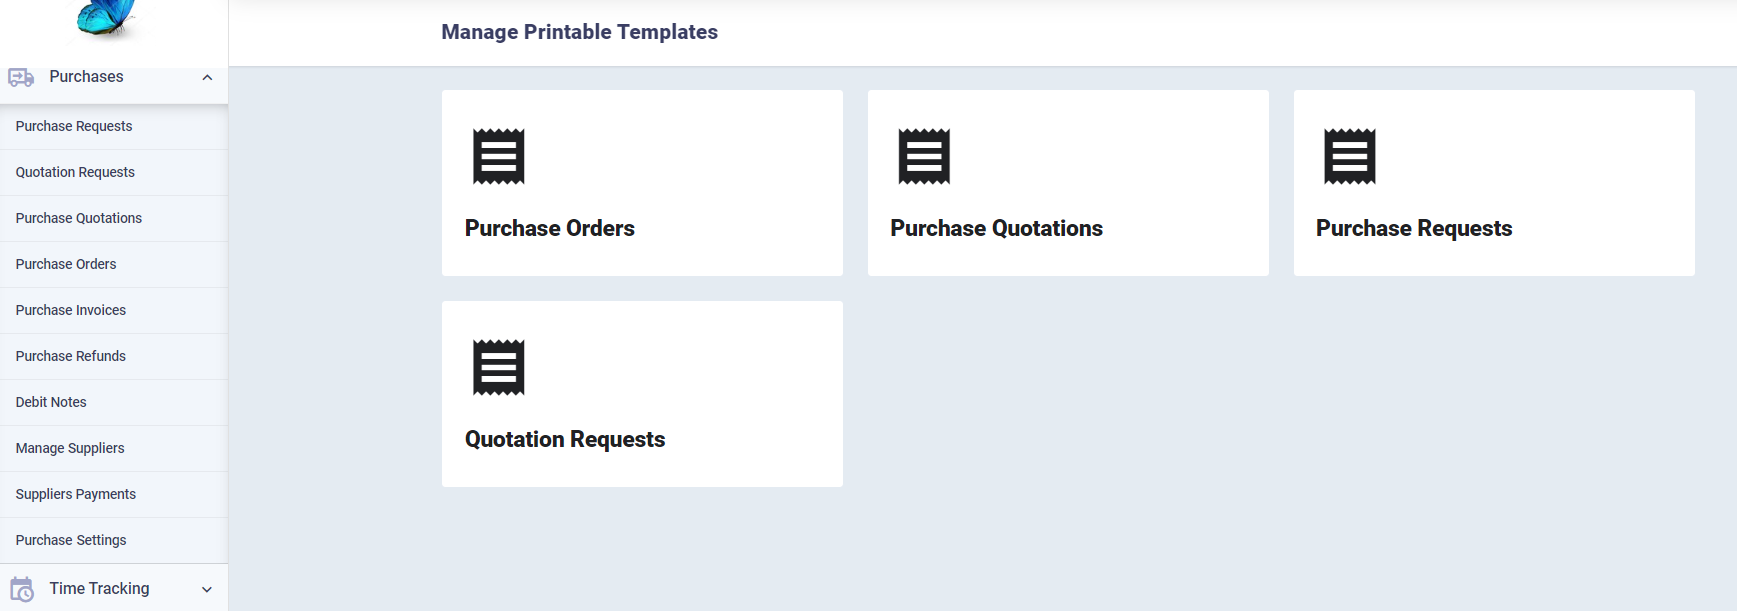
Task: Open Purchase Refunds in sidebar
Action: click(x=71, y=356)
